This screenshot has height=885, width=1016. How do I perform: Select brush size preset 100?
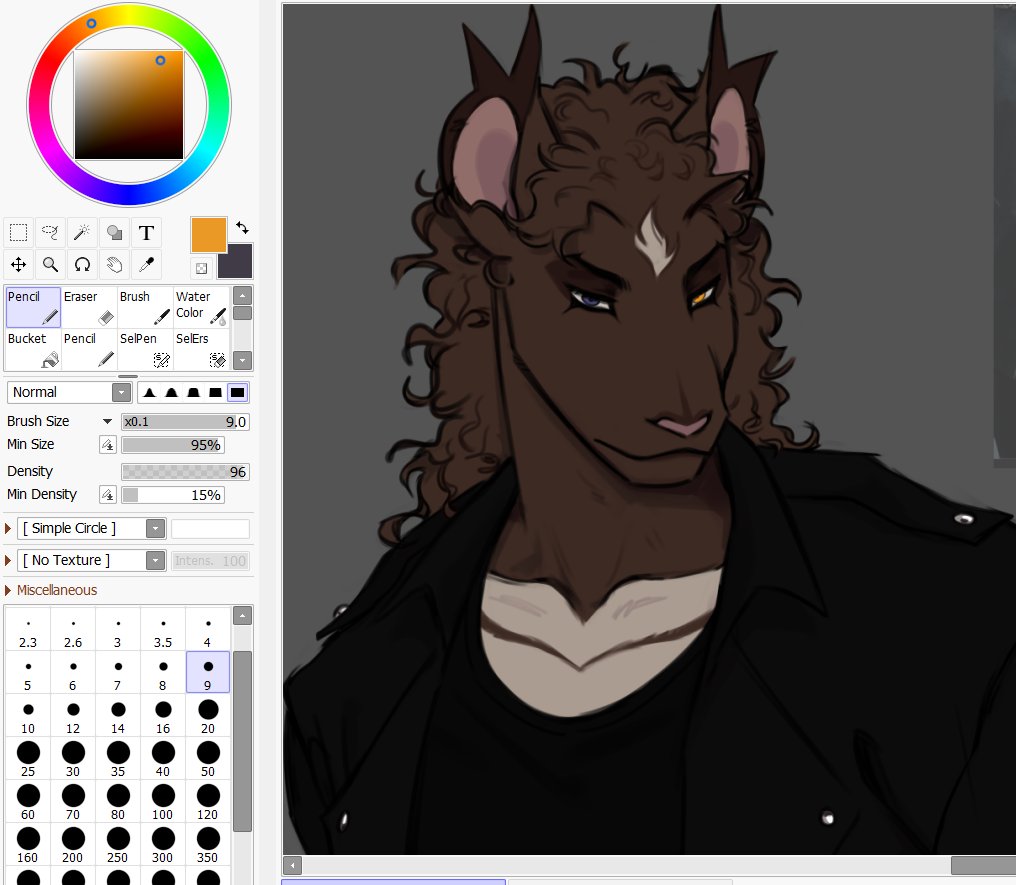(163, 802)
